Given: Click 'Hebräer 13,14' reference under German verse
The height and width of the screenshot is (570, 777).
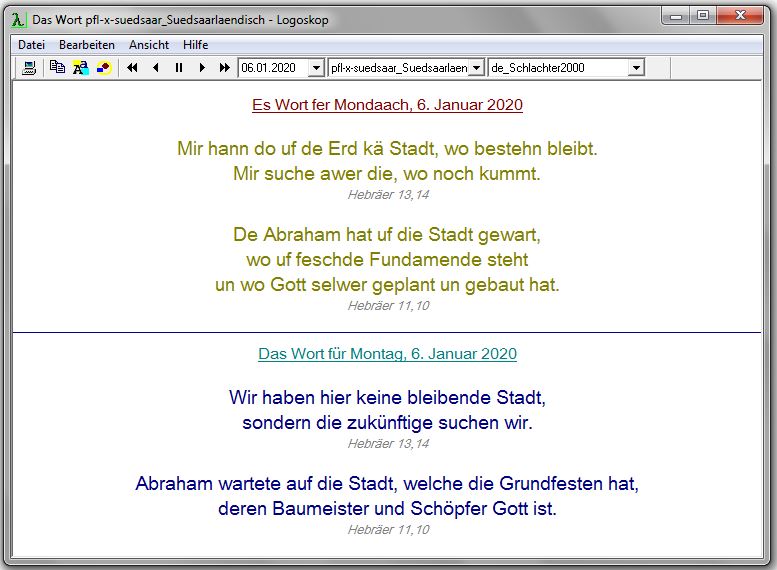Looking at the screenshot, I should tap(388, 444).
